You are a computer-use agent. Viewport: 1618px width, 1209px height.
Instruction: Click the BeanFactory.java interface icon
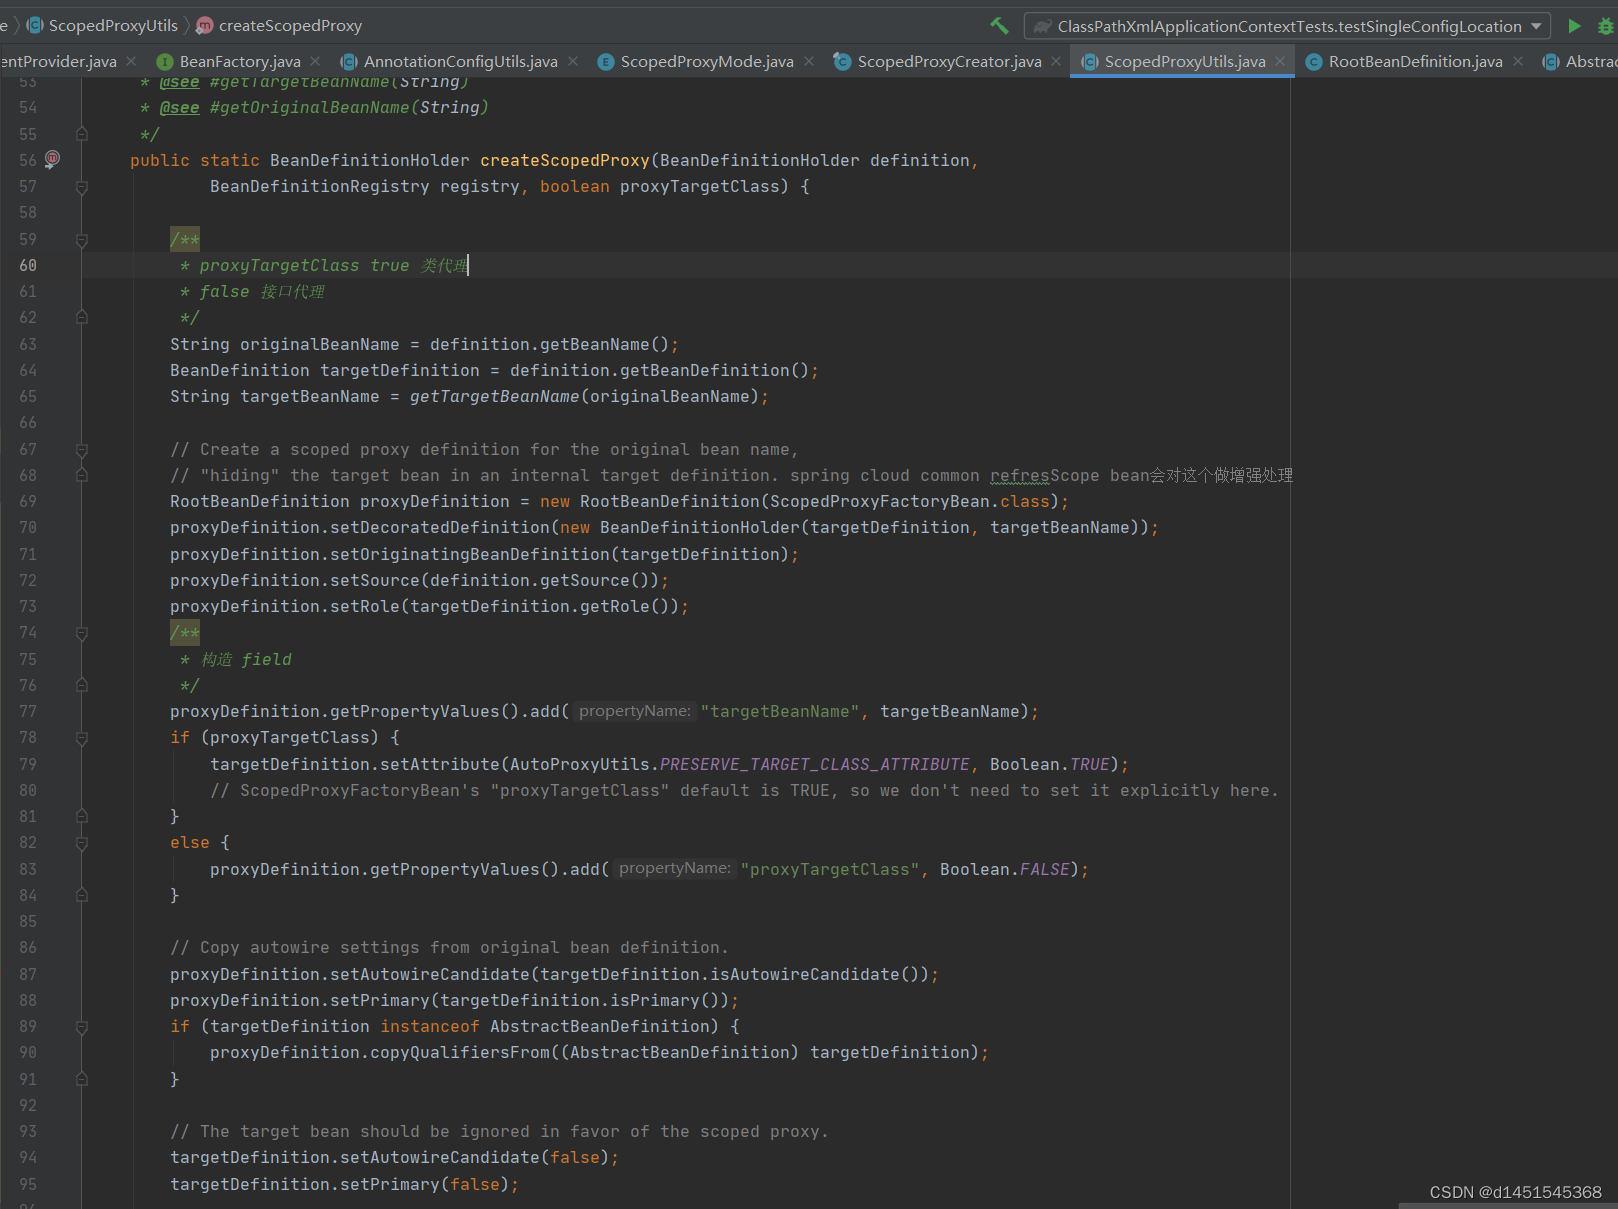(166, 62)
